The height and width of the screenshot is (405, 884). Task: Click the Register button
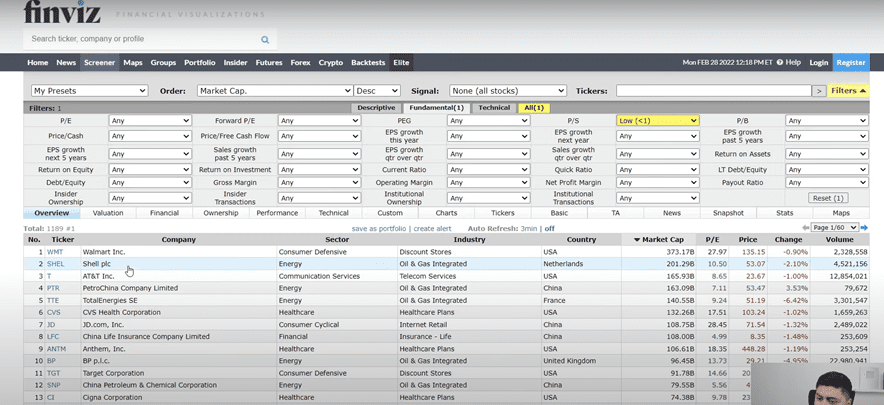[x=850, y=62]
